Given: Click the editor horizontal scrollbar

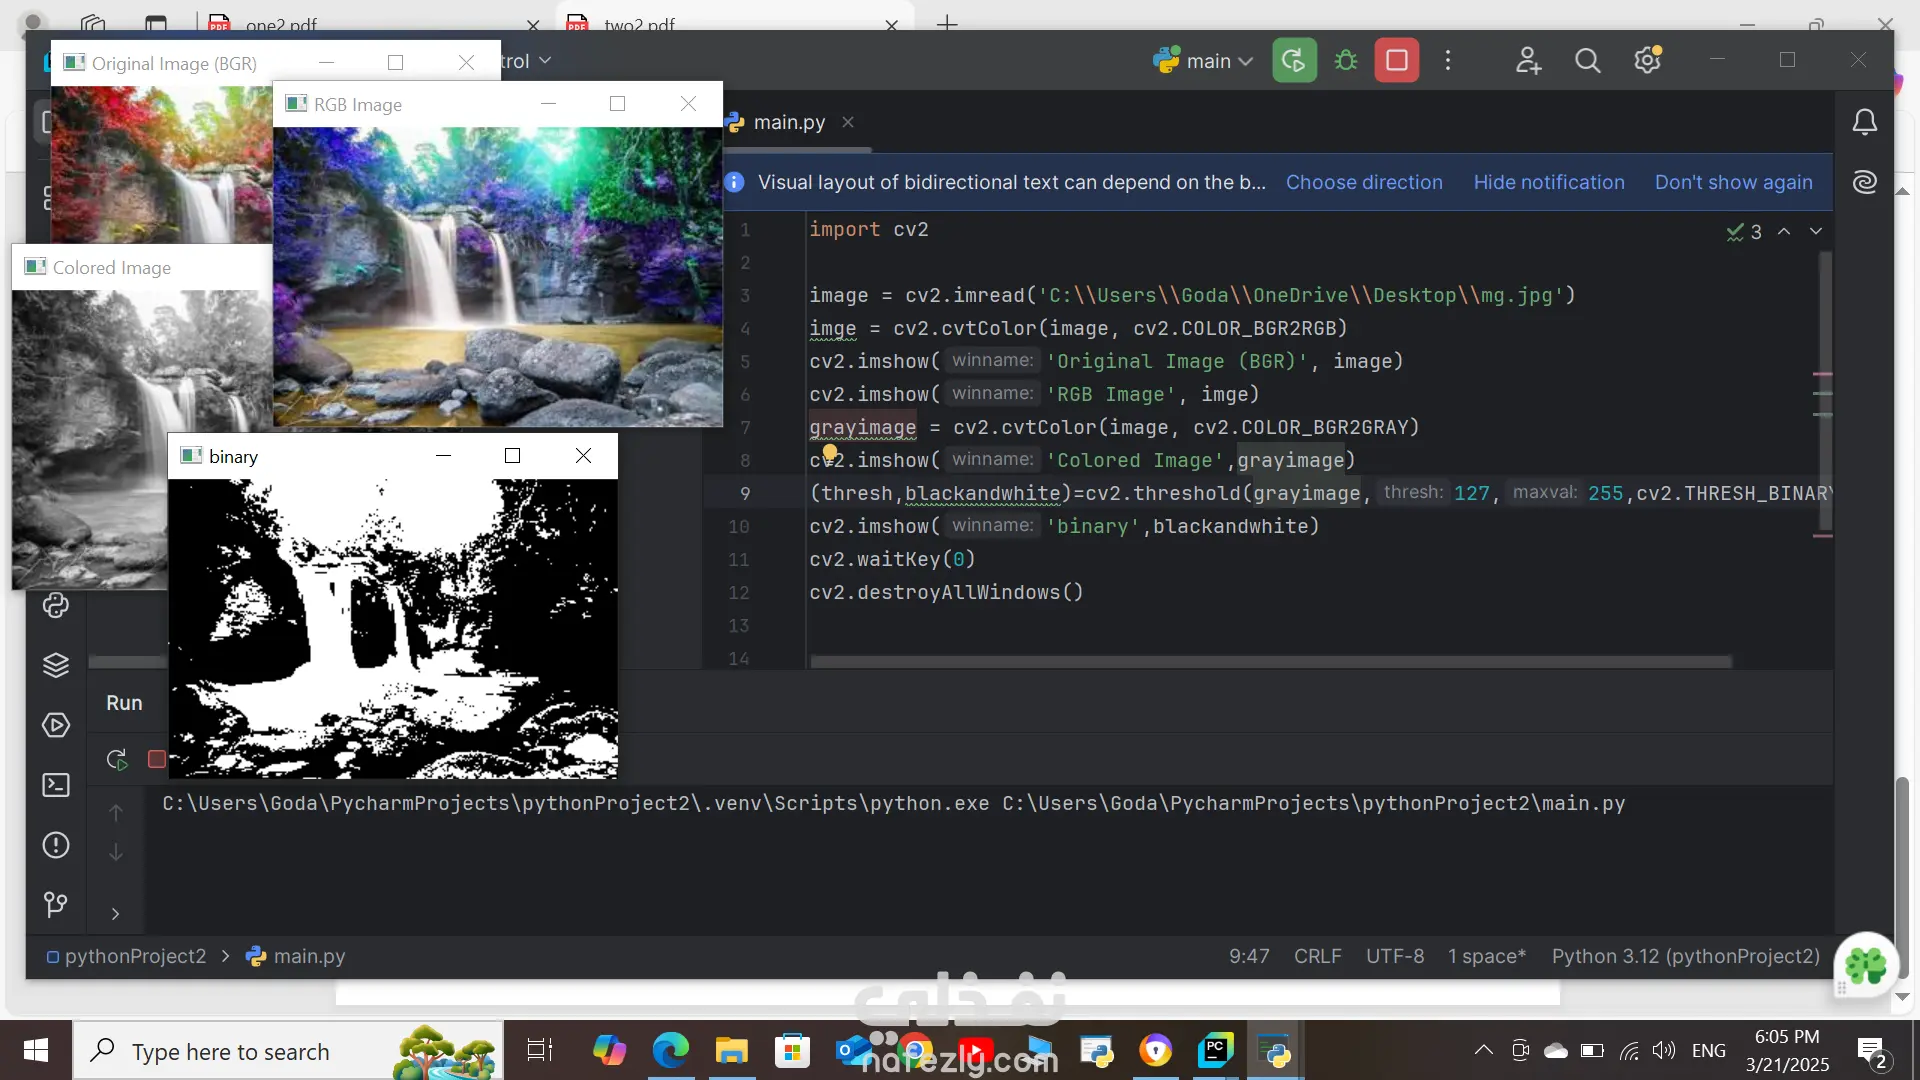Looking at the screenshot, I should 1270,662.
